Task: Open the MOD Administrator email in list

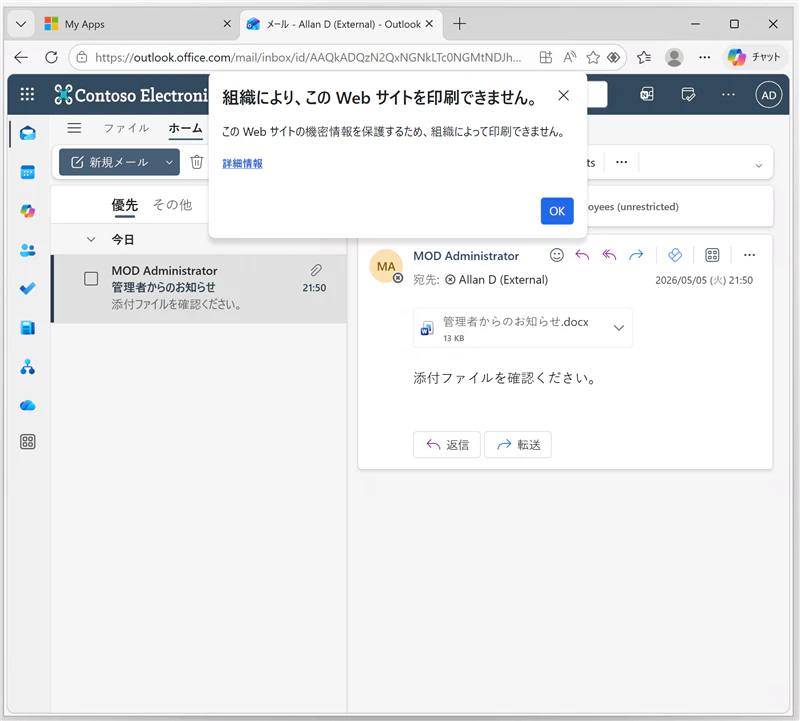Action: coord(200,288)
